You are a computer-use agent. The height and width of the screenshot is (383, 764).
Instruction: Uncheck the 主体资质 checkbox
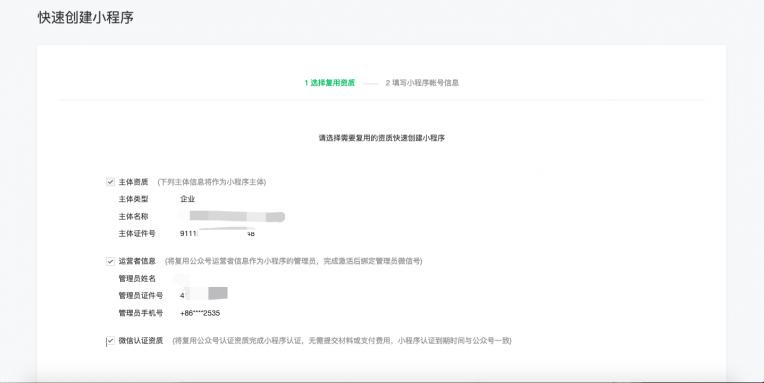coord(111,182)
